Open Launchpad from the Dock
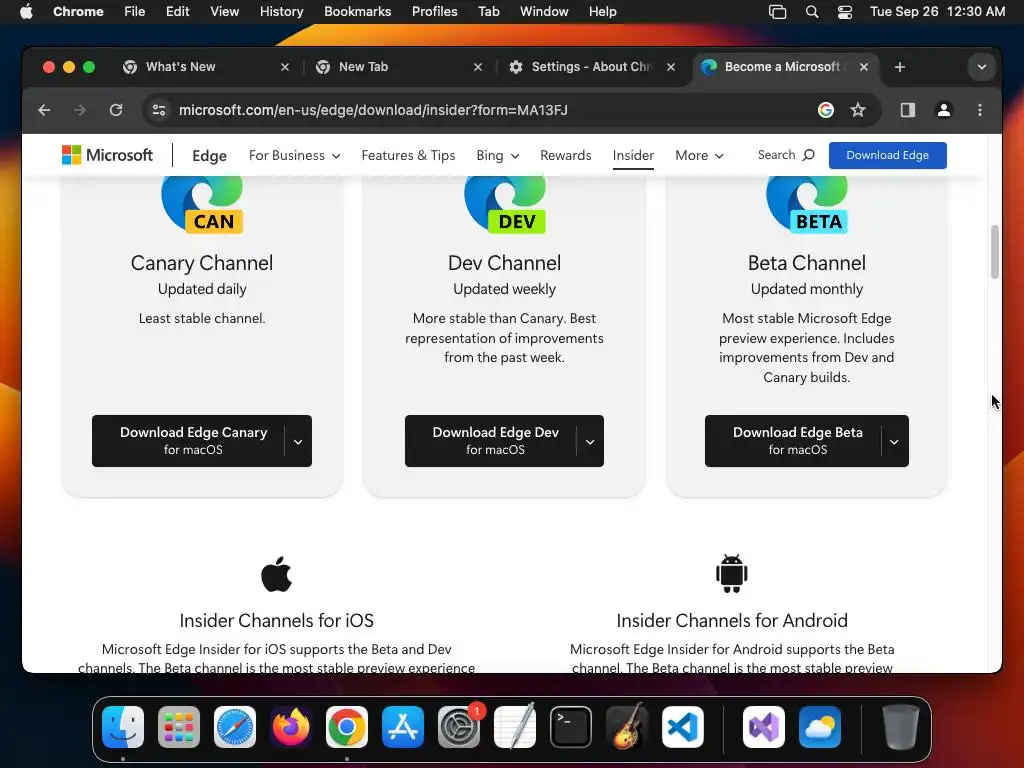 point(179,727)
